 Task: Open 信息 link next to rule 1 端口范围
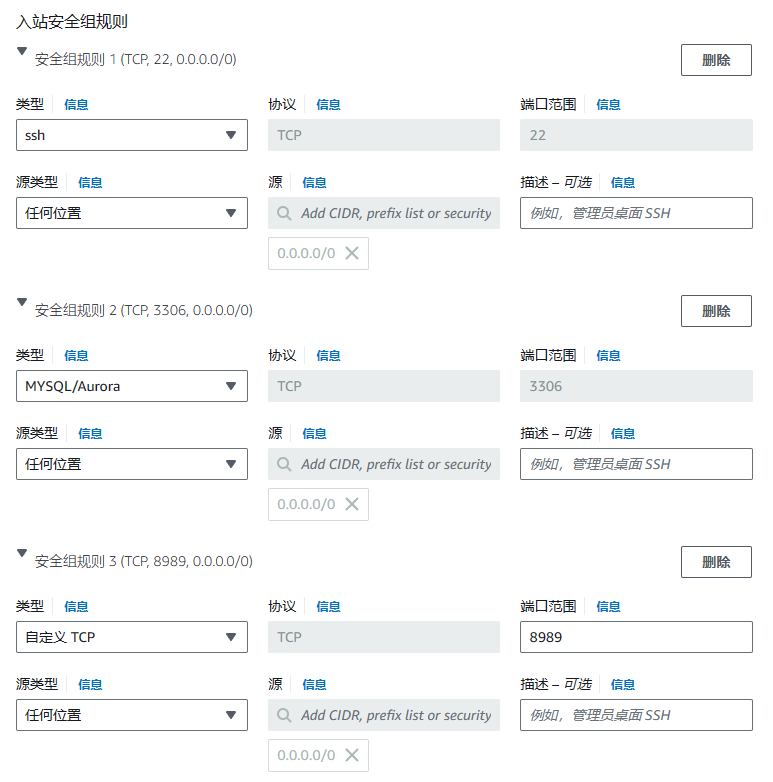coord(608,105)
